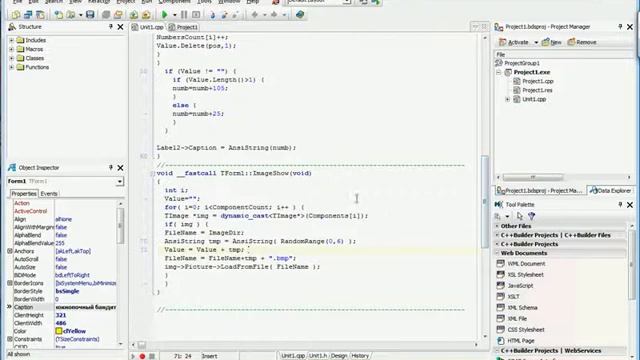
Task: Click the clYellow color swatch
Action: (59, 331)
